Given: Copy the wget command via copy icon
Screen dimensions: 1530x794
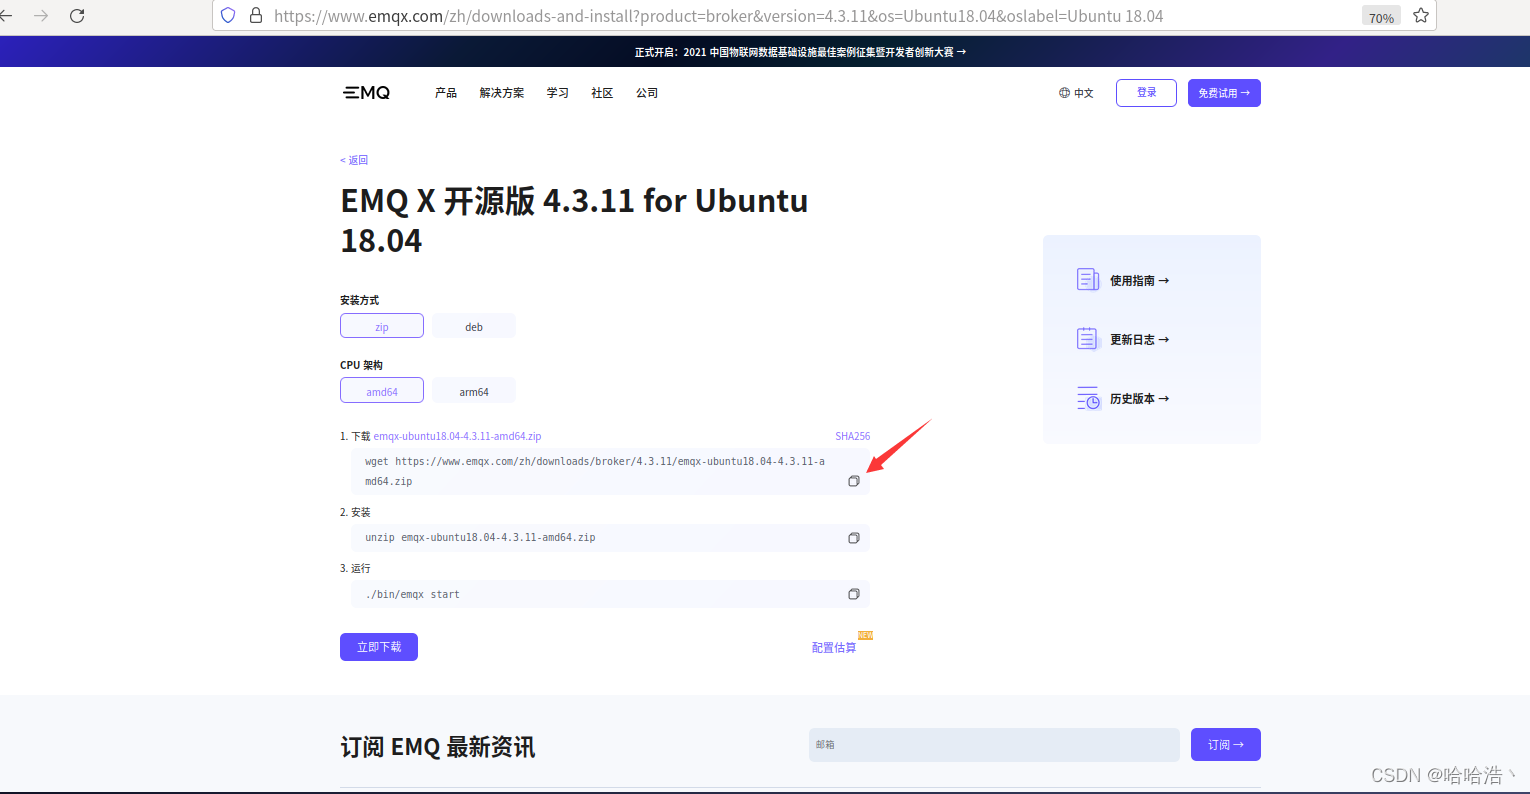Looking at the screenshot, I should [854, 481].
